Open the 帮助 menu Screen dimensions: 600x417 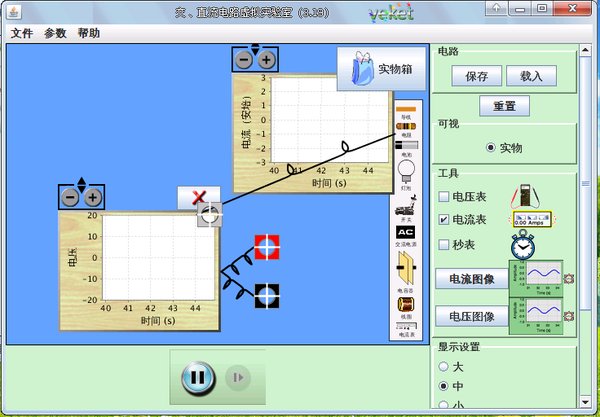(x=89, y=33)
